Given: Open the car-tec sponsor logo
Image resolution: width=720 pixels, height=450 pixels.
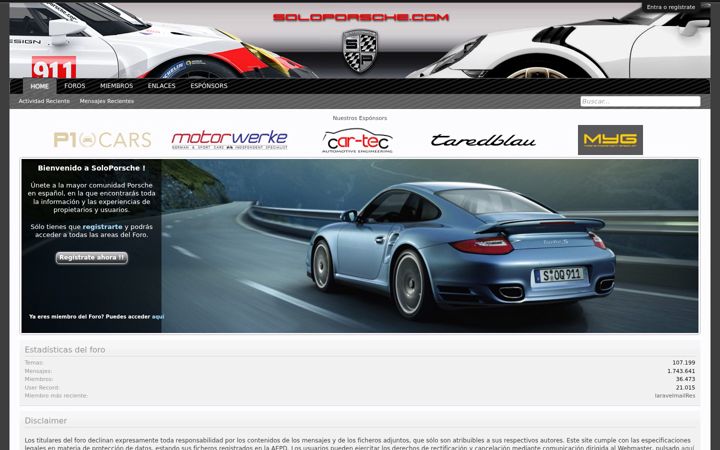Looking at the screenshot, I should tap(357, 140).
